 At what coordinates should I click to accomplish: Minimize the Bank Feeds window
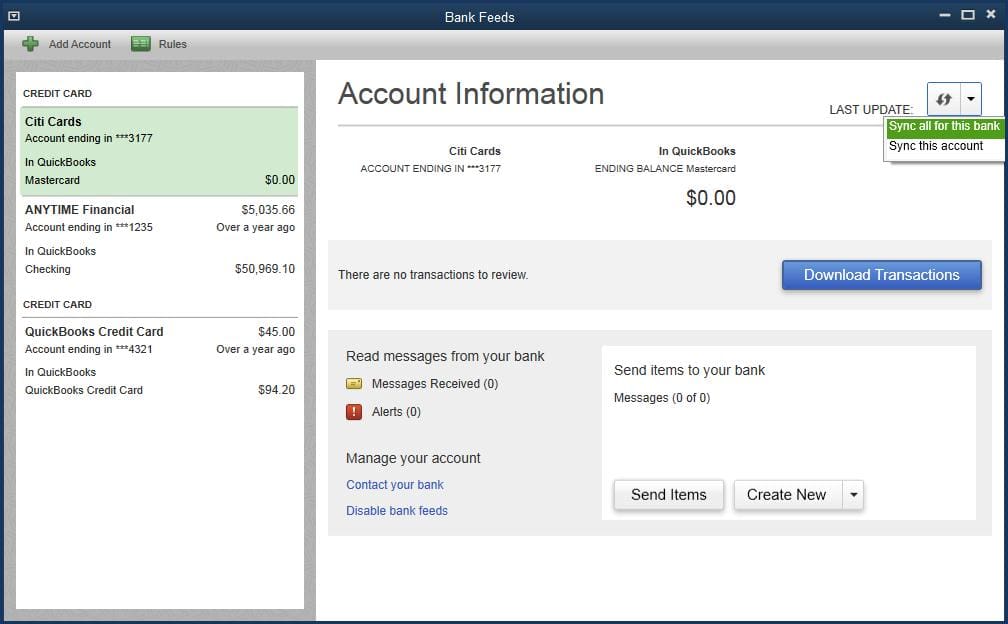[944, 15]
